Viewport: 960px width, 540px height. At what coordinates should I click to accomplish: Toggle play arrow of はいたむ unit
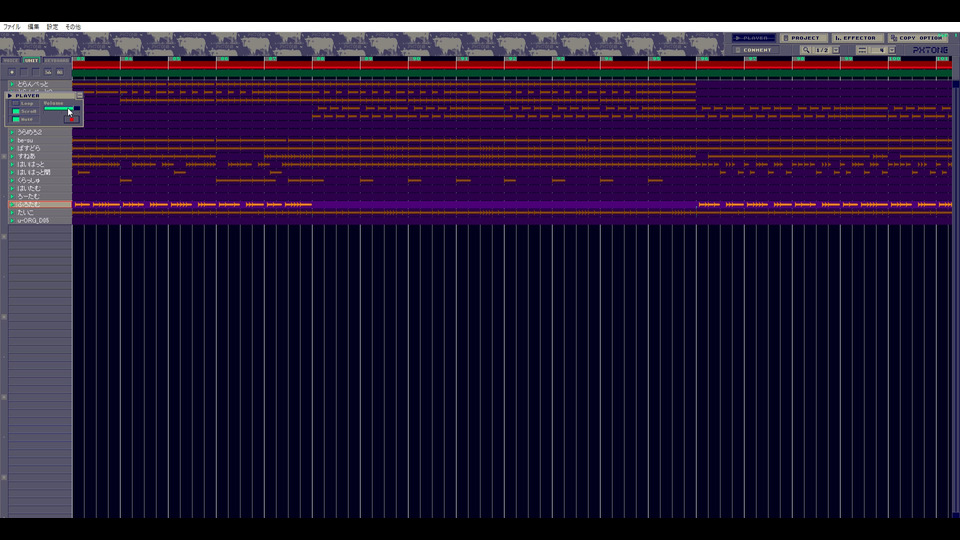click(x=12, y=188)
